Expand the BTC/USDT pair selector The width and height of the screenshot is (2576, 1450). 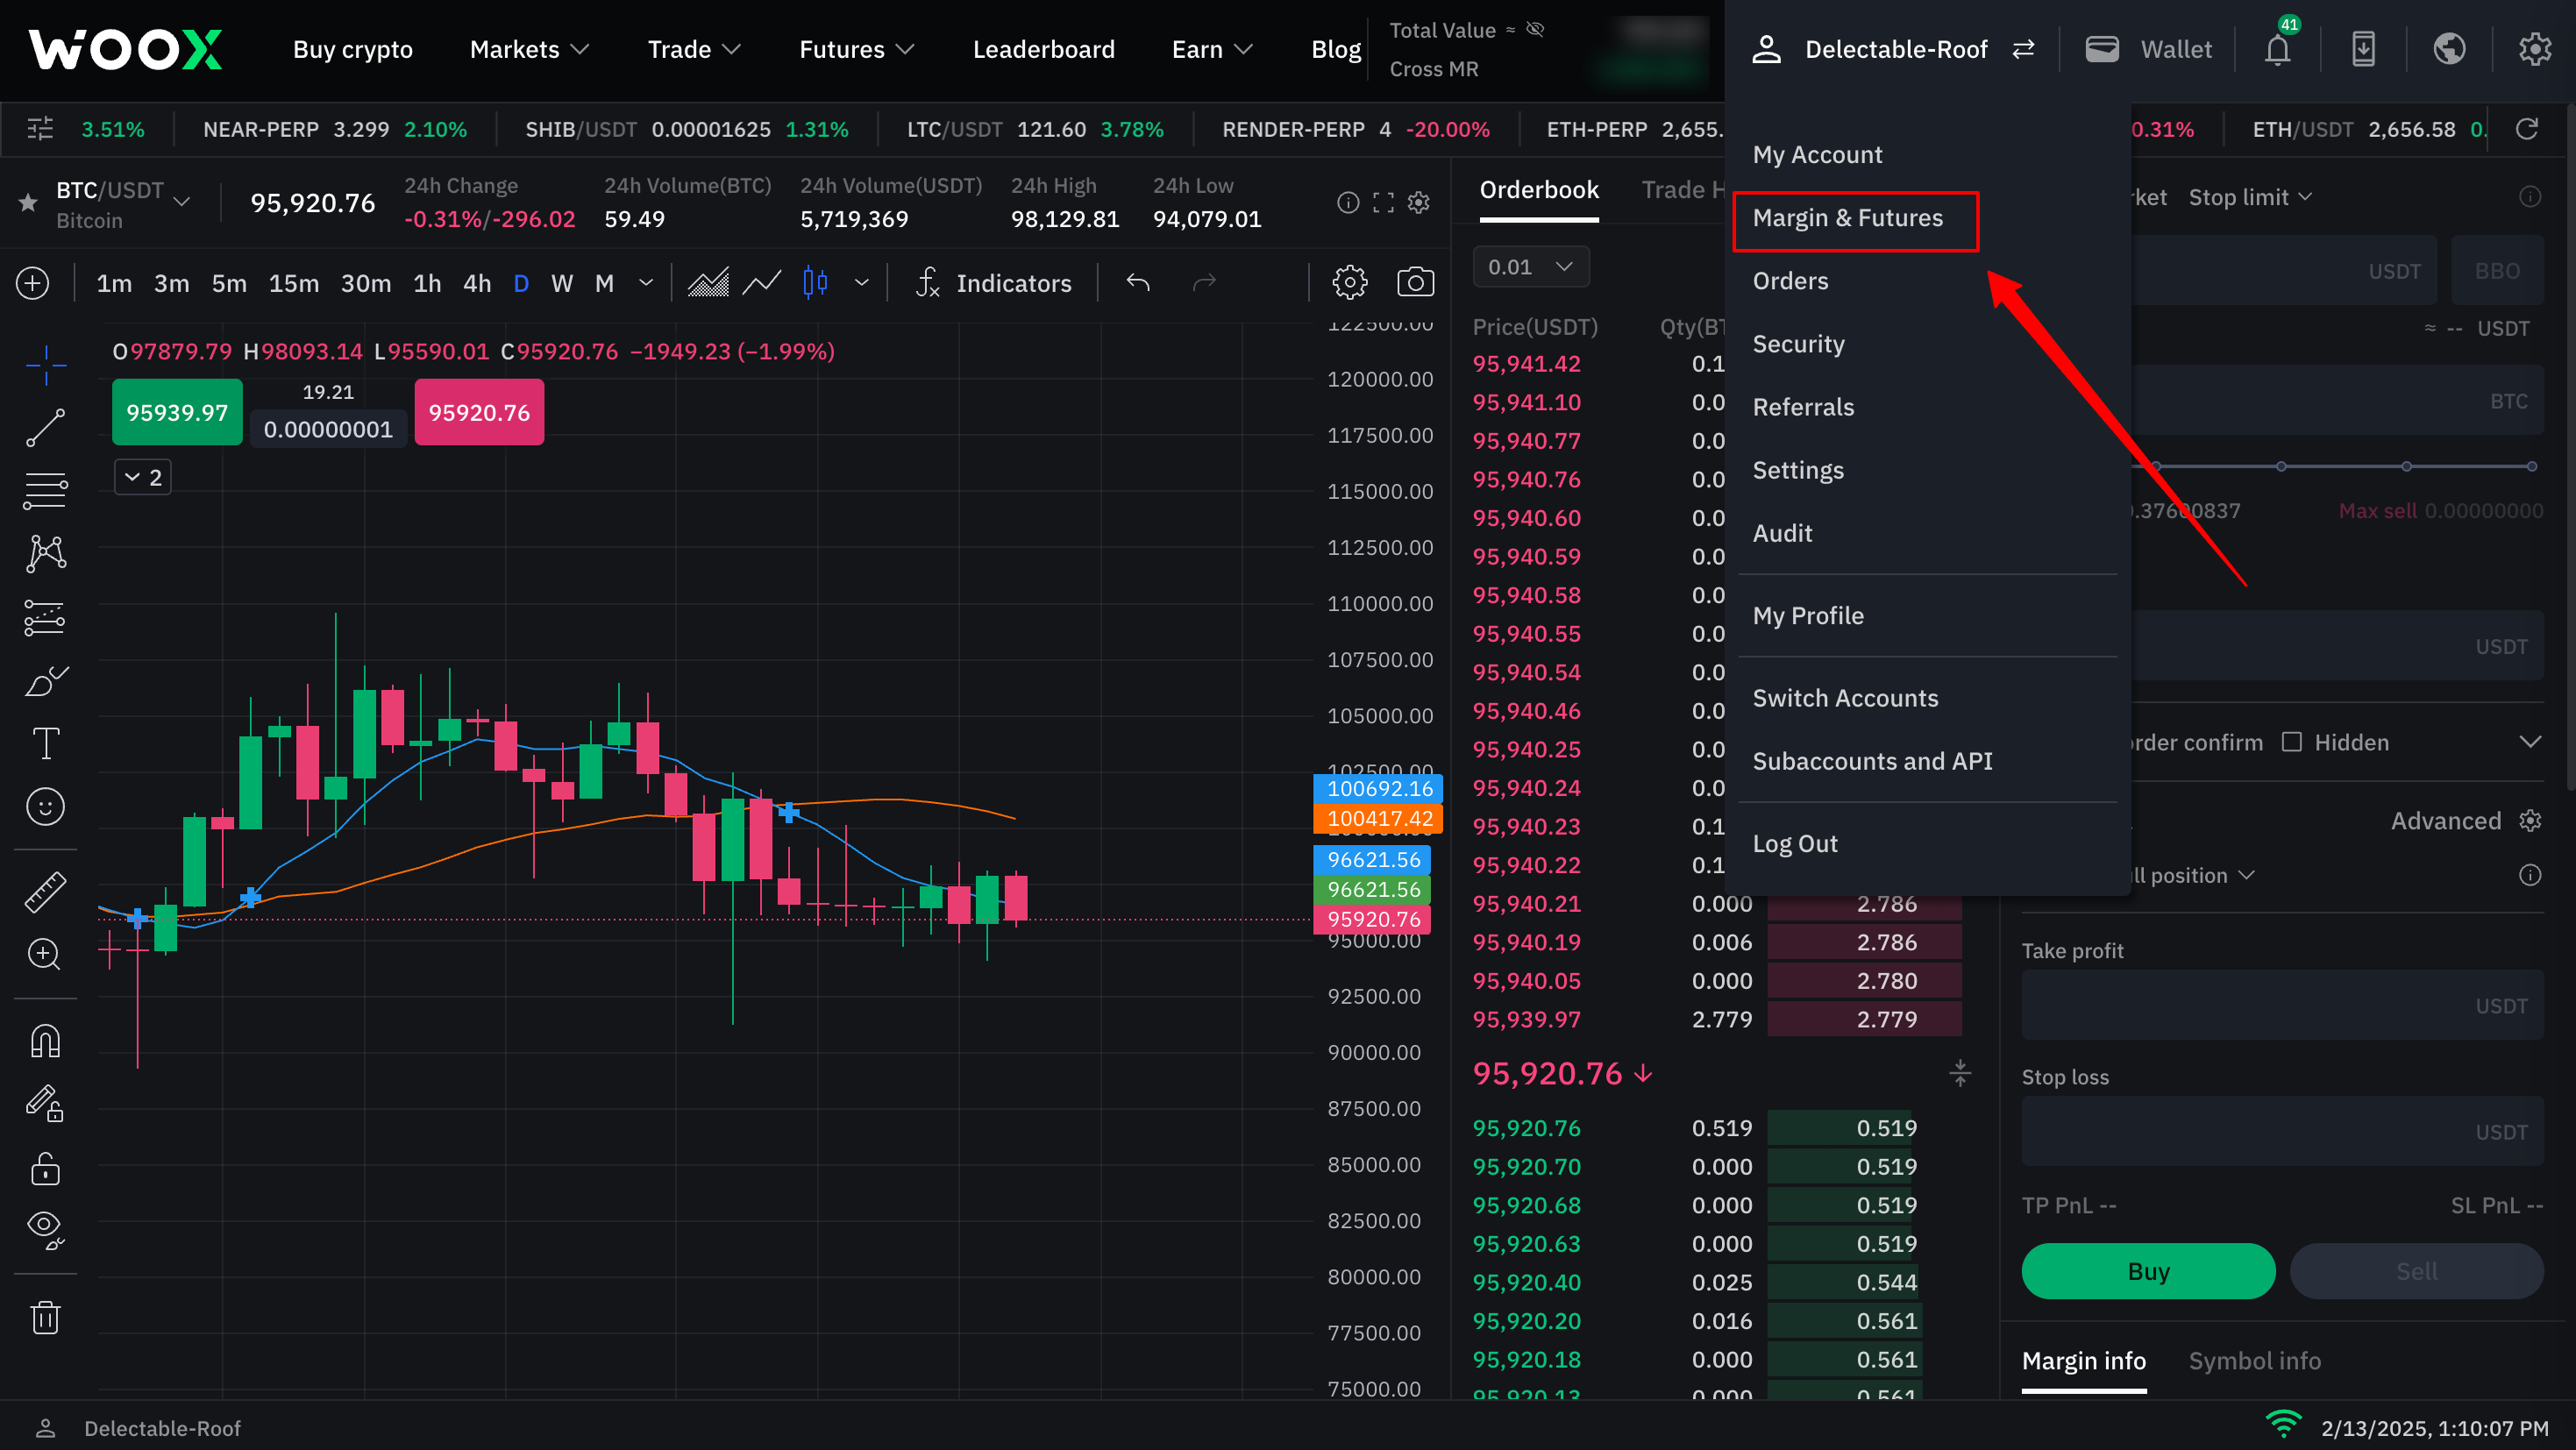click(182, 201)
